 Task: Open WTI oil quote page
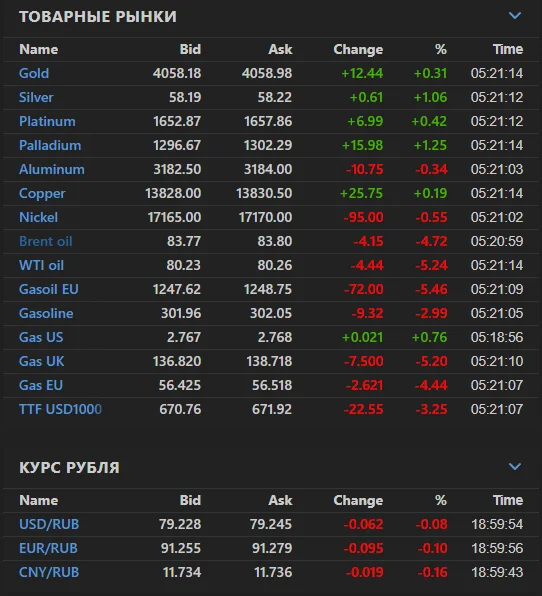coord(41,265)
